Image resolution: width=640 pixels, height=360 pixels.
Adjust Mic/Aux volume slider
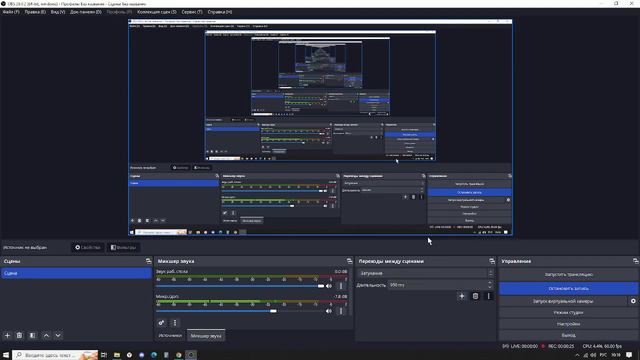240,311
